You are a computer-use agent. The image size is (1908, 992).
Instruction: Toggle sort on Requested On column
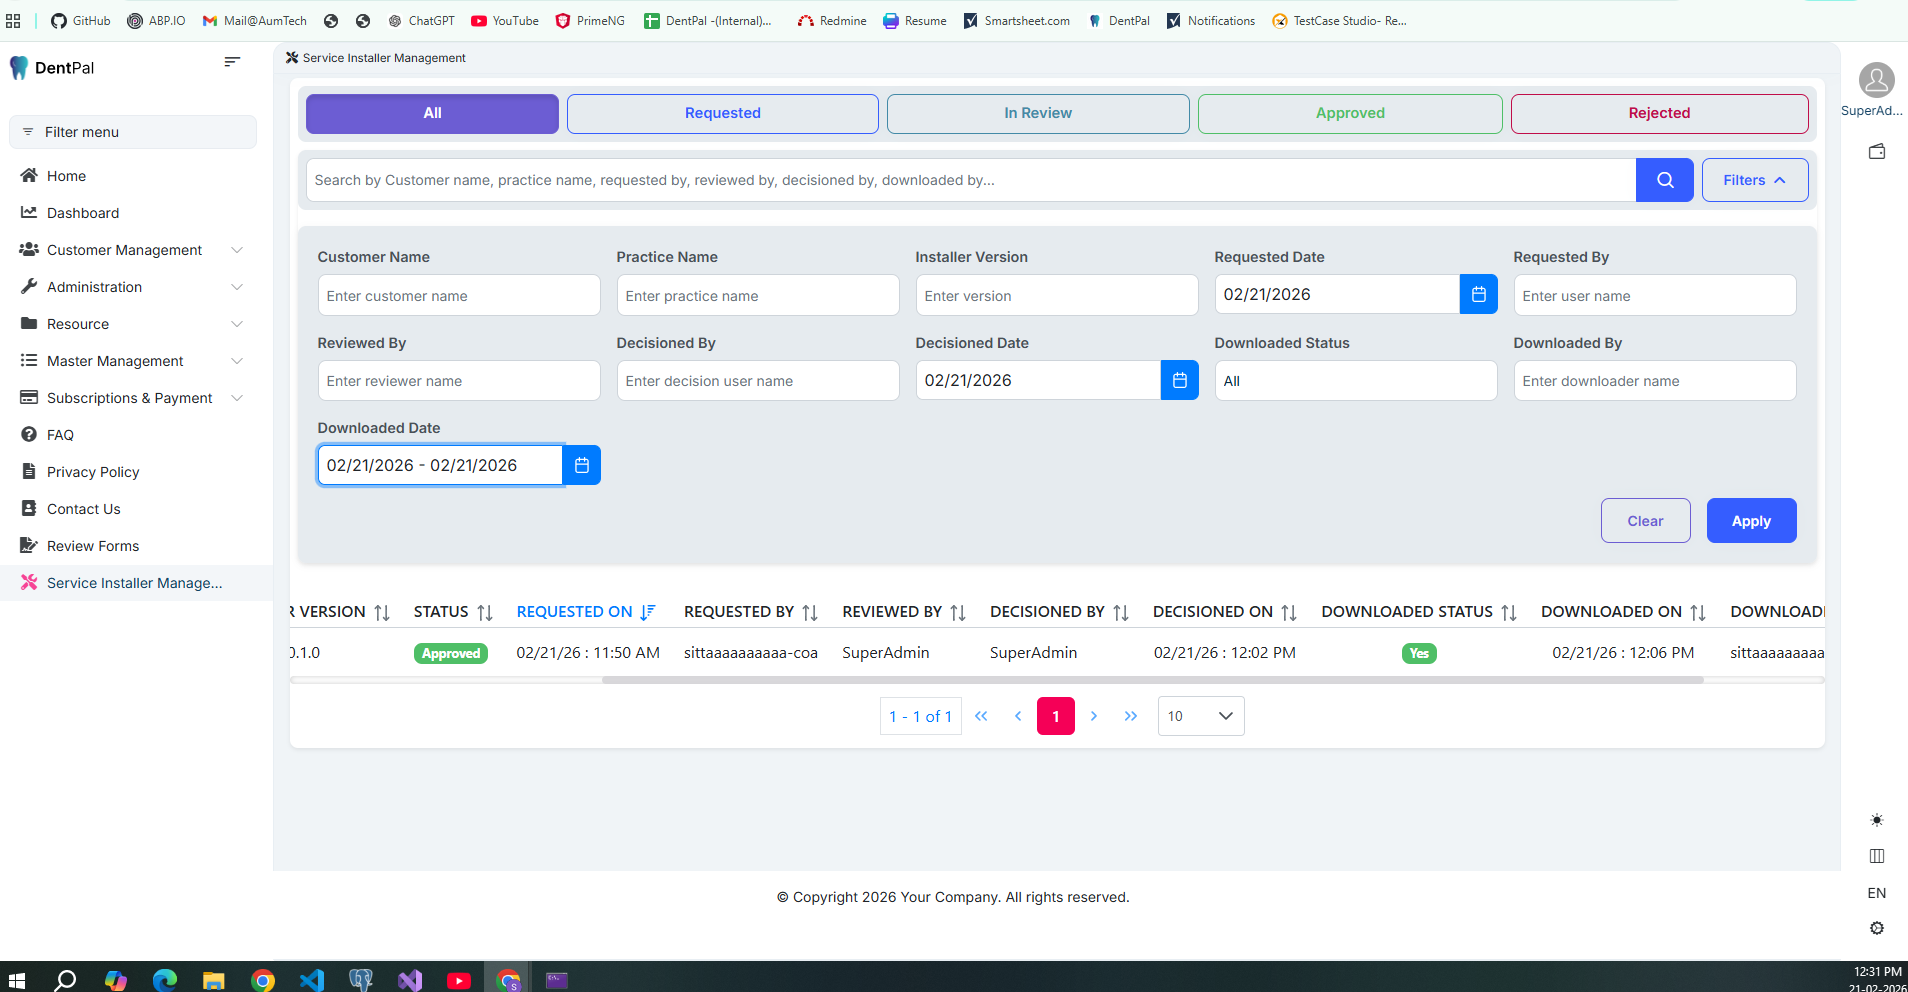pos(647,612)
